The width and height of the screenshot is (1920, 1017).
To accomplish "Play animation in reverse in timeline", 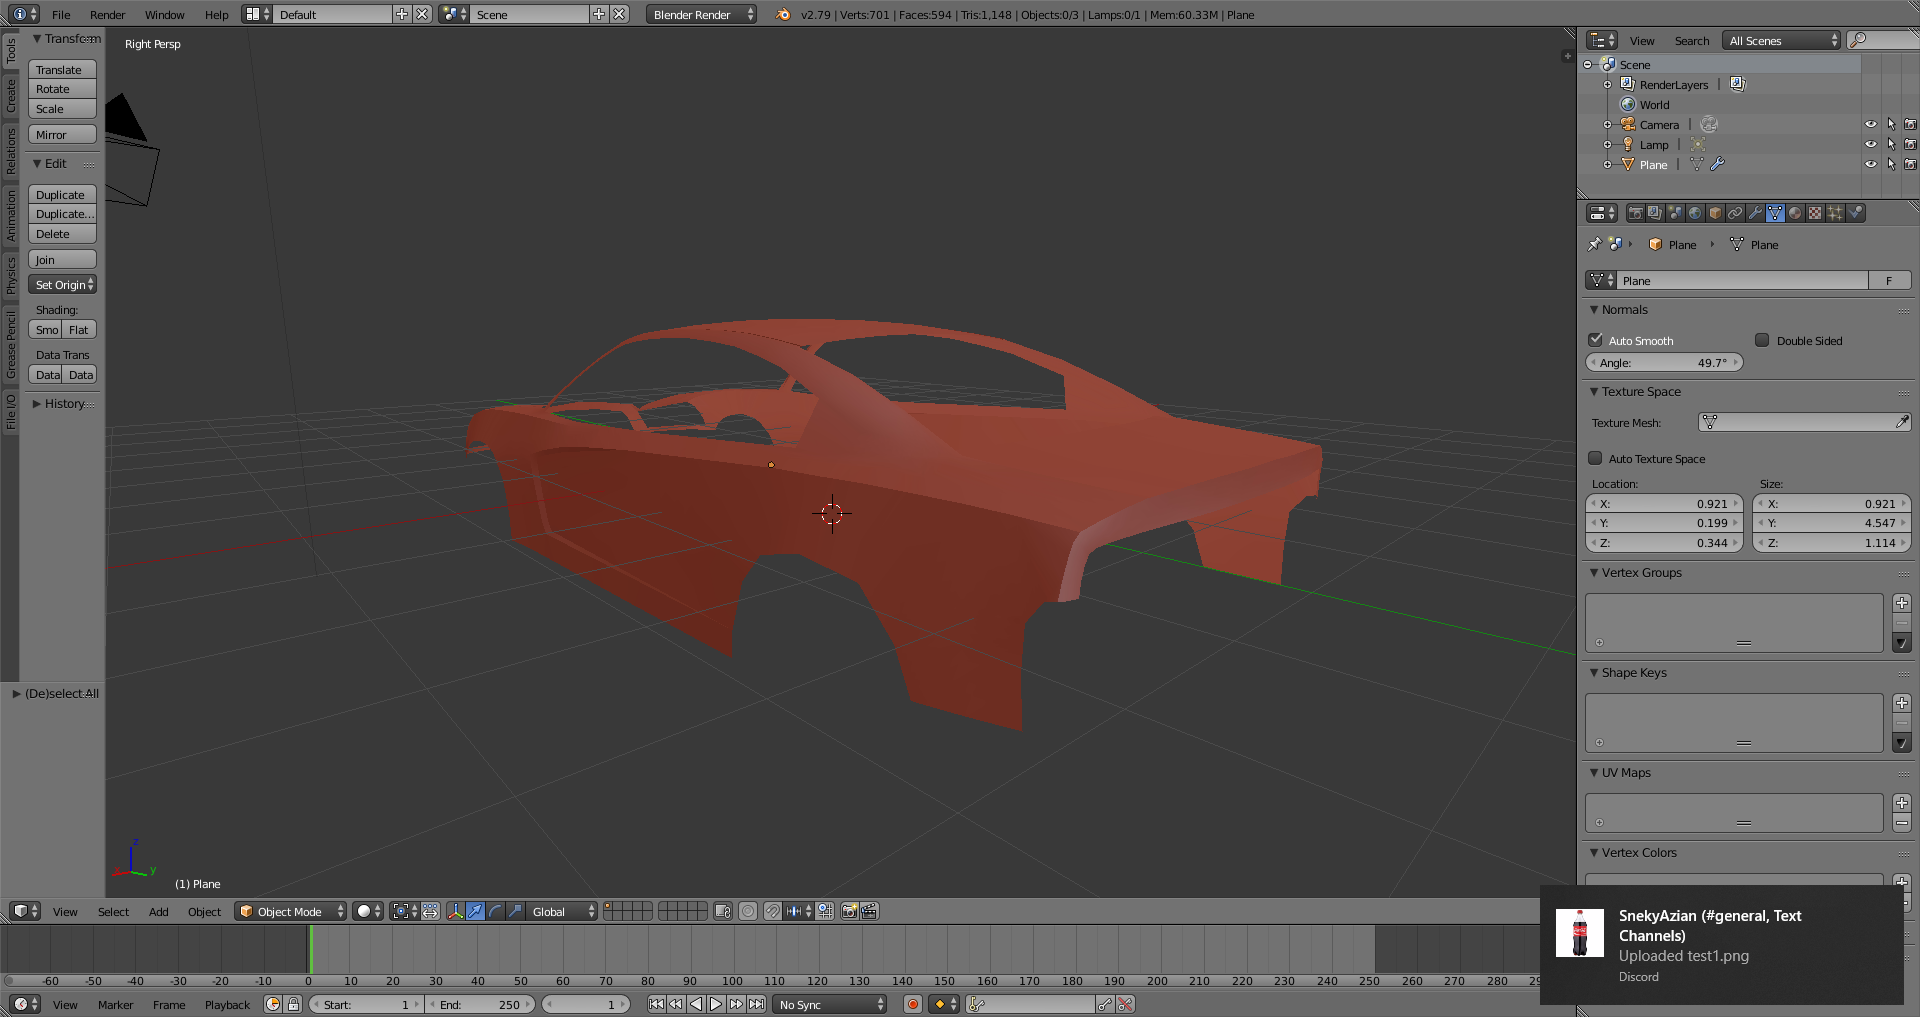I will 696,1004.
